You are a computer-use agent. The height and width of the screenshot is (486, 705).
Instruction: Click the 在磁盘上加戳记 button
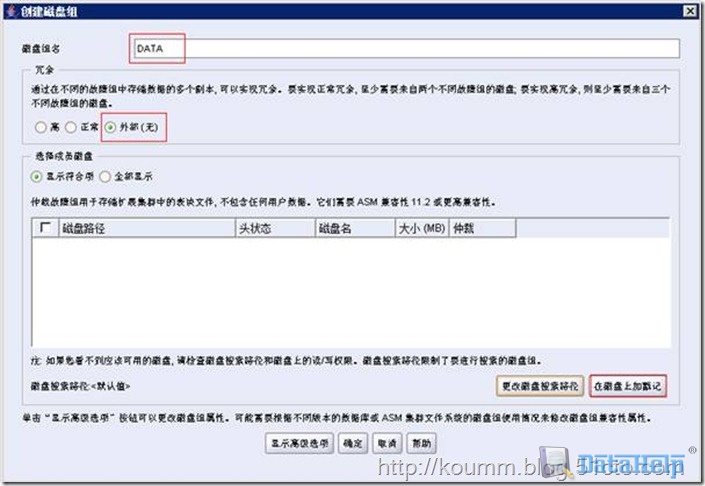(628, 386)
